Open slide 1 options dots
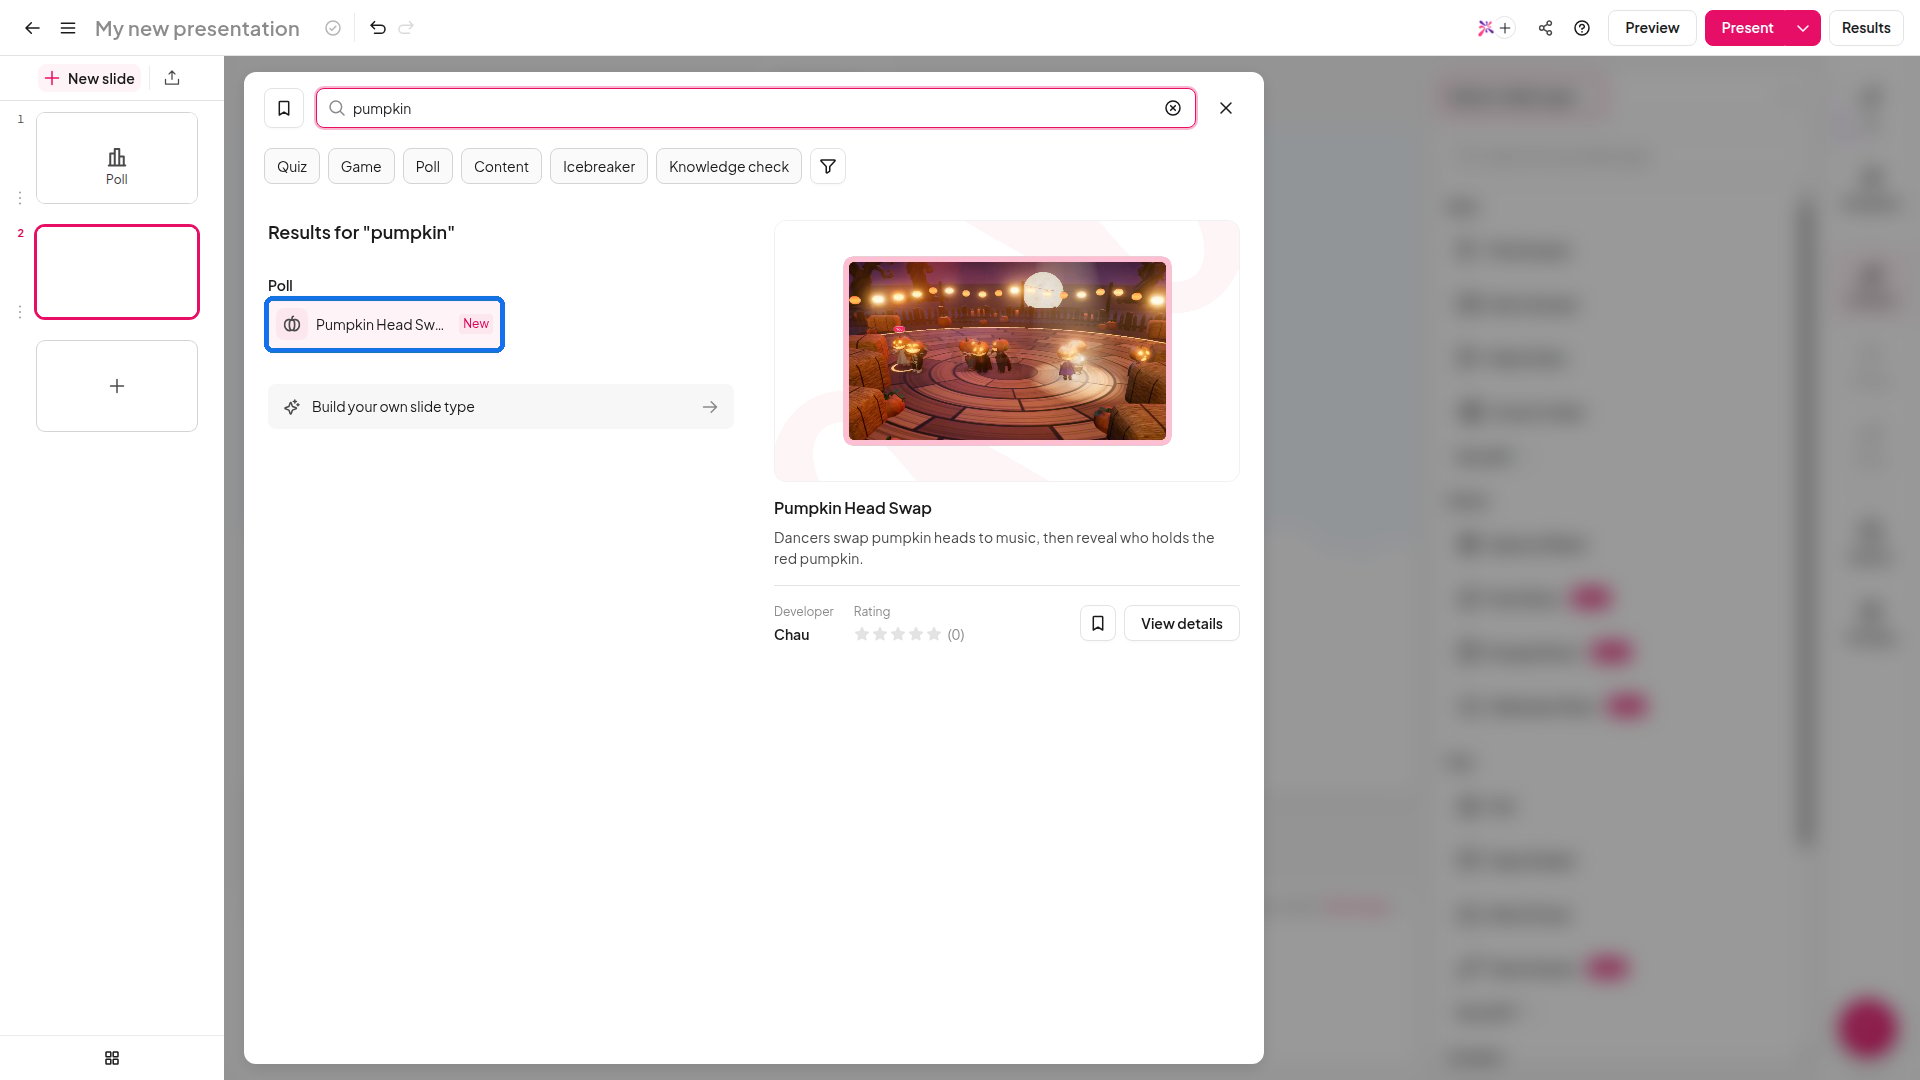 [20, 198]
